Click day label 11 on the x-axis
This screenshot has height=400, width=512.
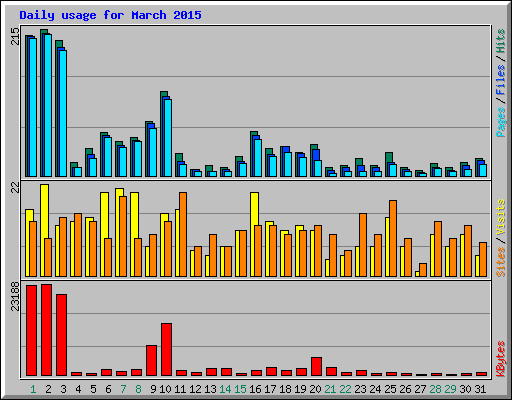point(180,389)
